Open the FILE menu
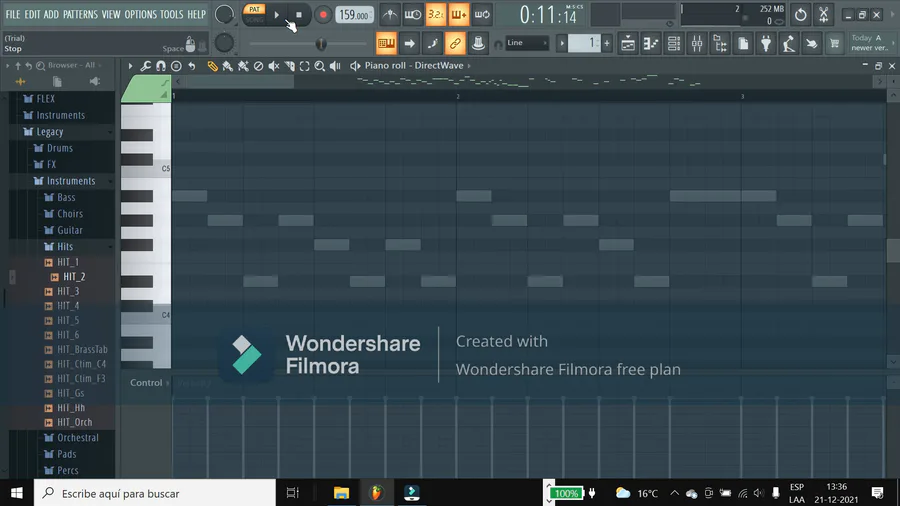This screenshot has height=506, width=900. point(13,14)
